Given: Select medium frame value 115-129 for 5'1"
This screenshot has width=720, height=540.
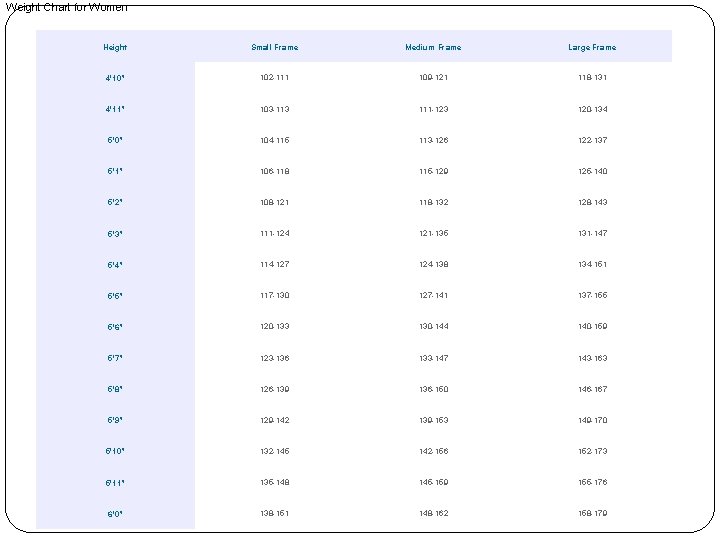Looking at the screenshot, I should click(x=433, y=171).
